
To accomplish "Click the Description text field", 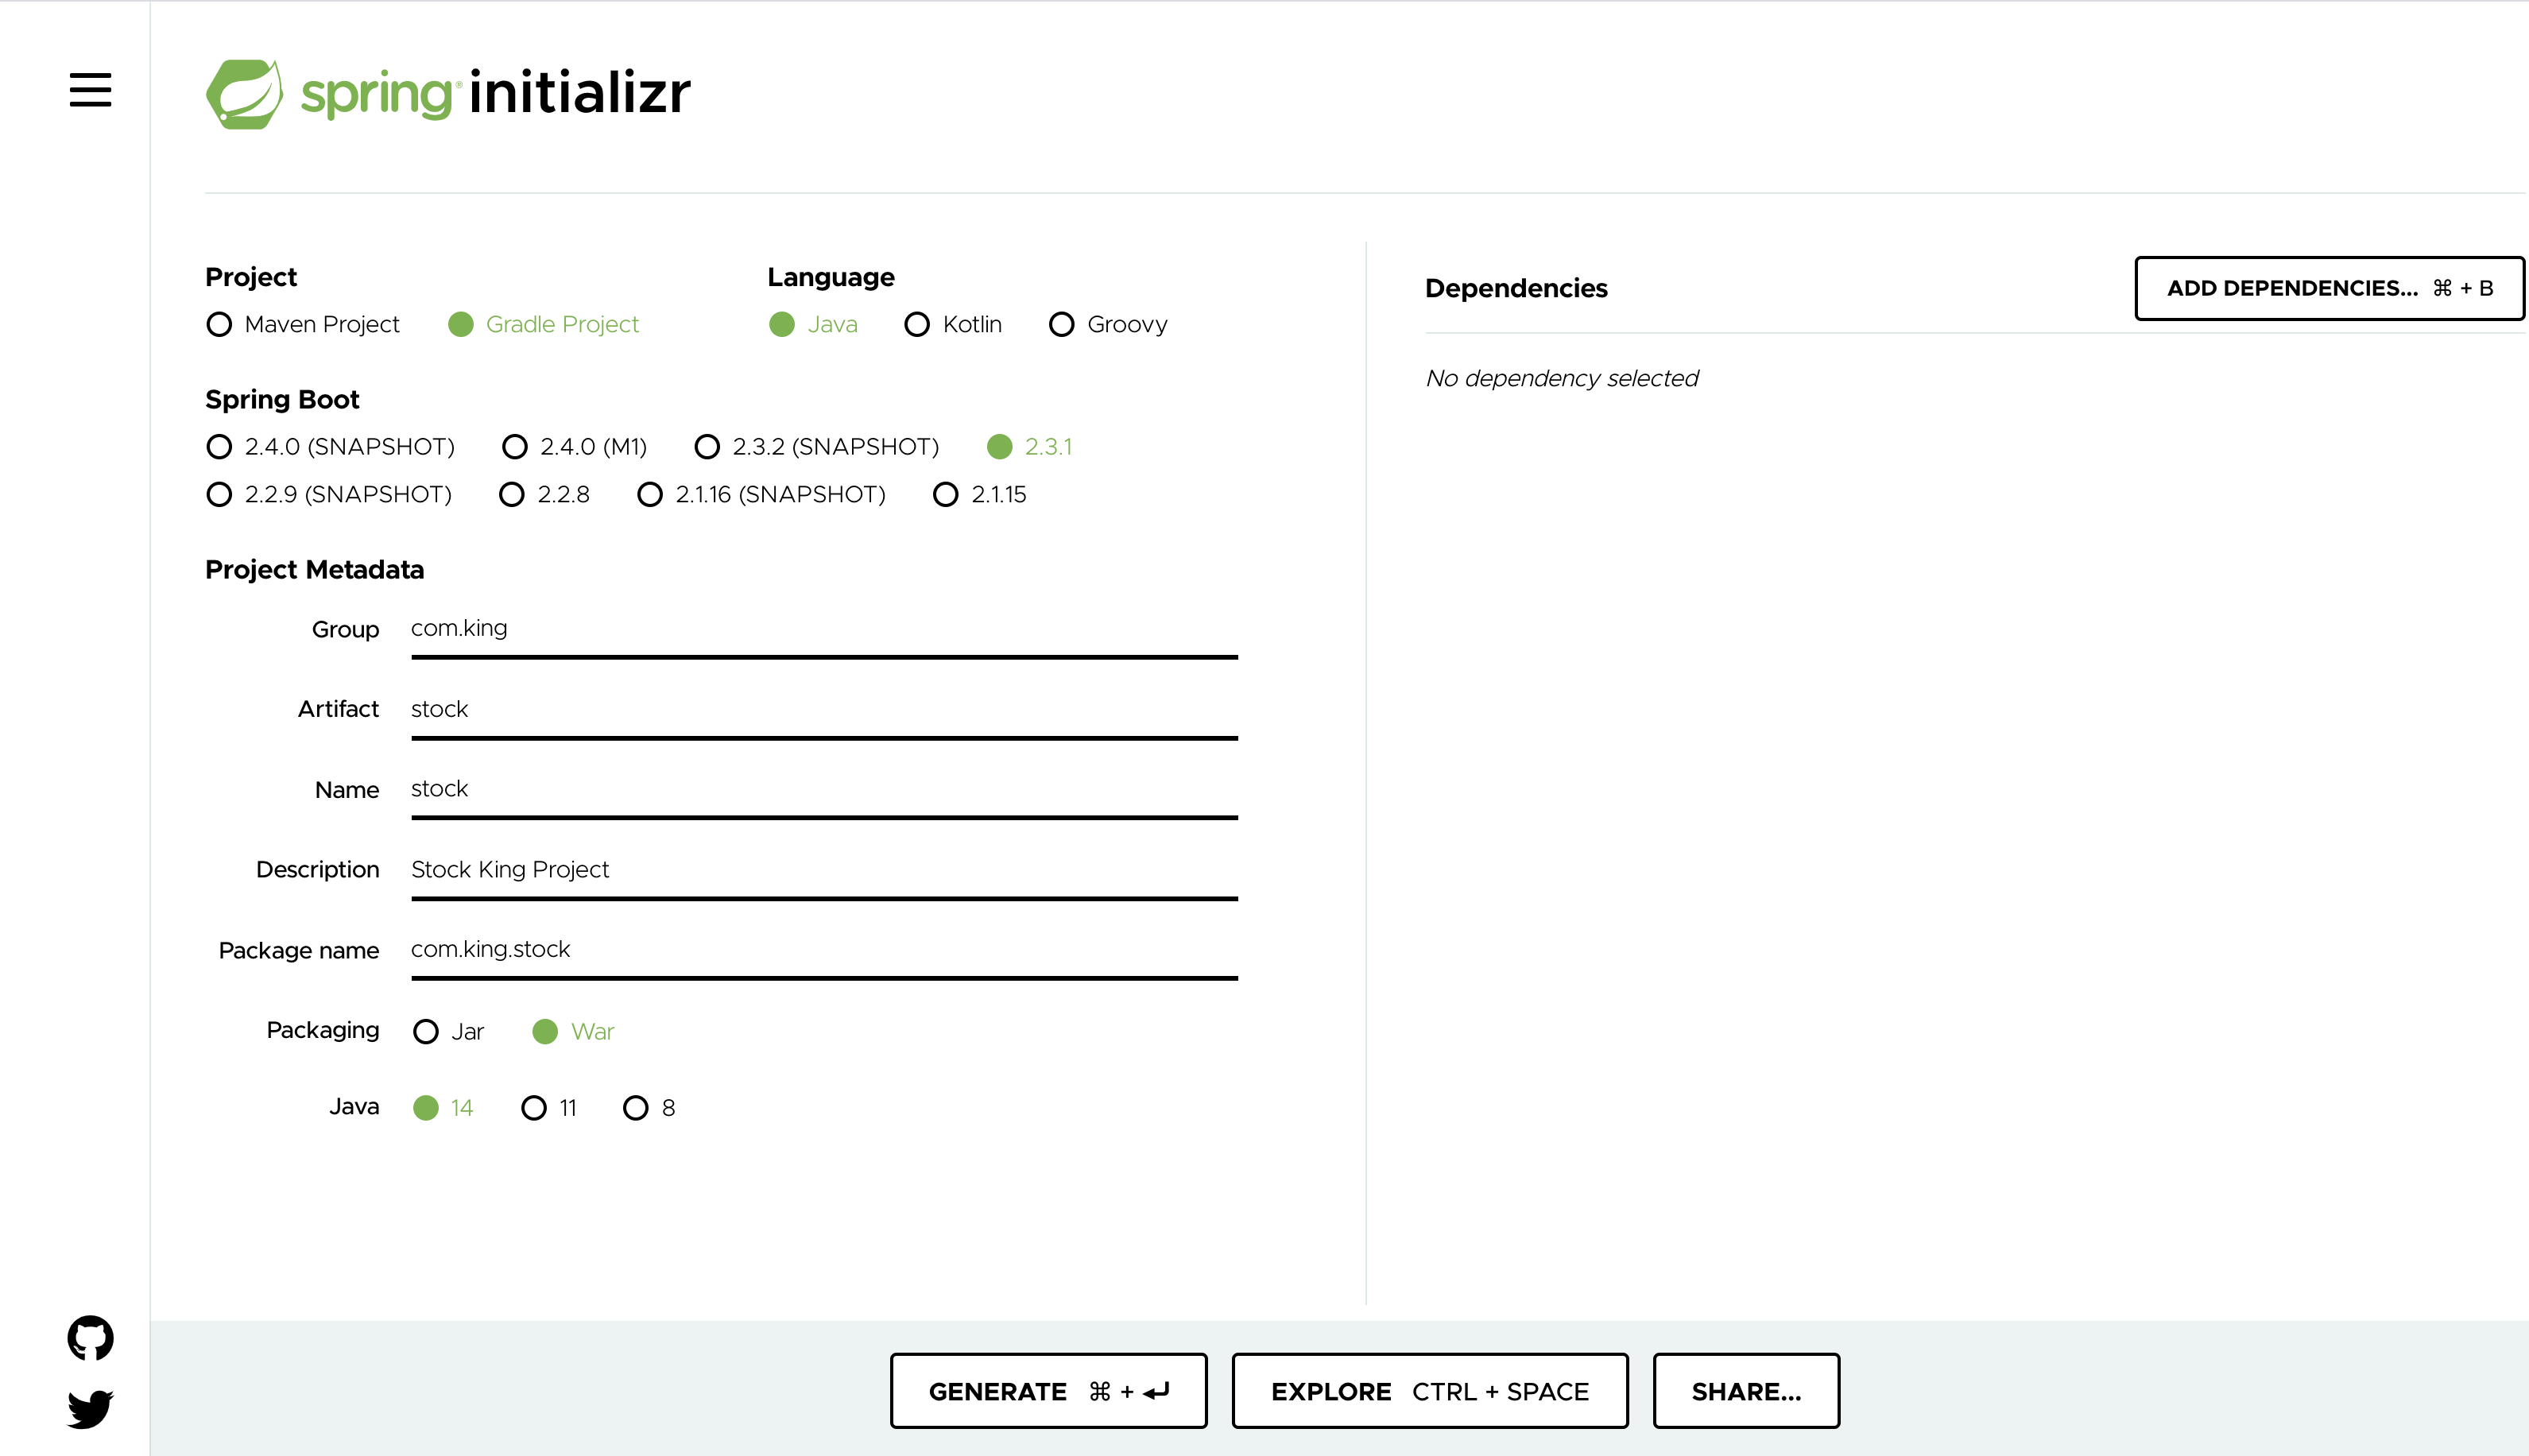I will click(x=823, y=870).
